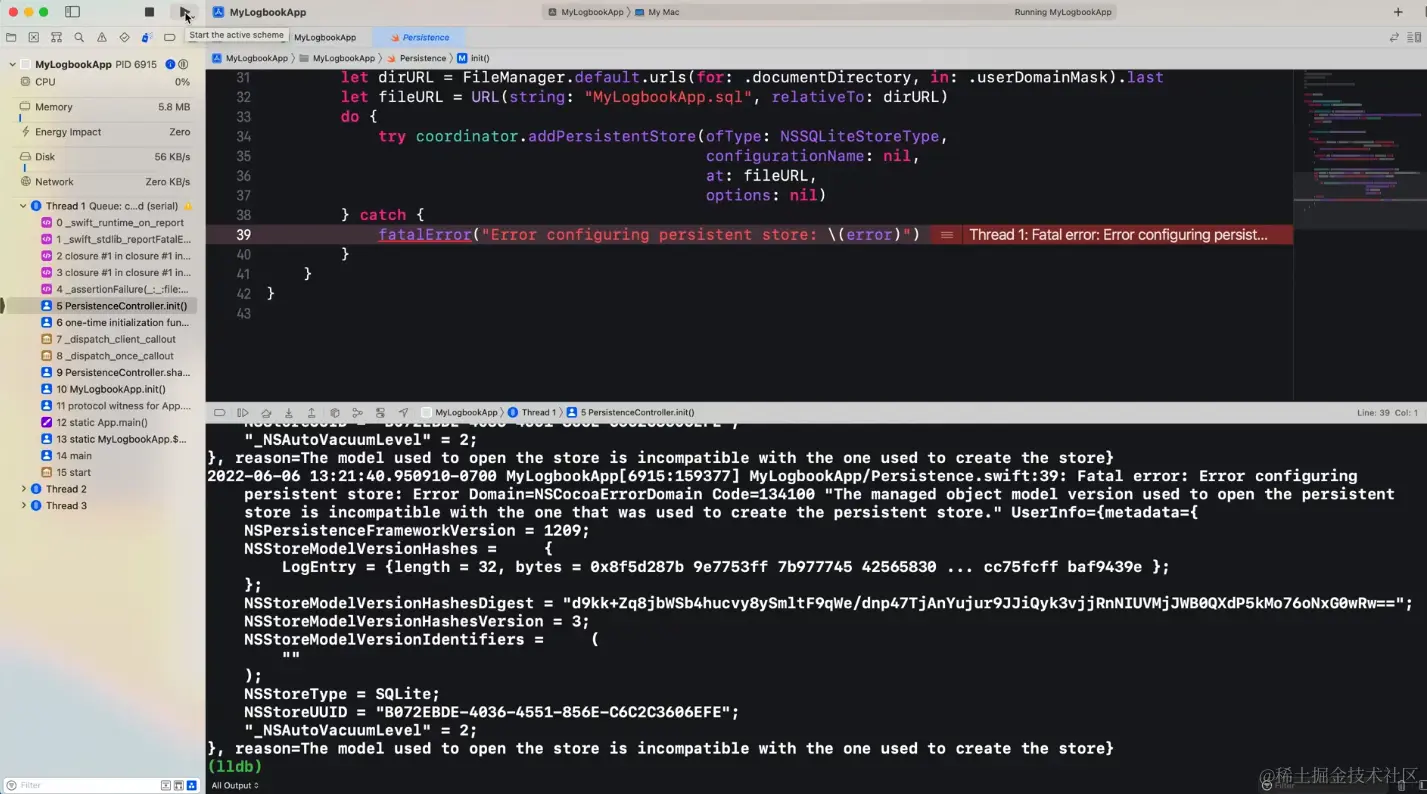Open the All Output console dropdown
Viewport: 1427px width, 794px height.
235,786
